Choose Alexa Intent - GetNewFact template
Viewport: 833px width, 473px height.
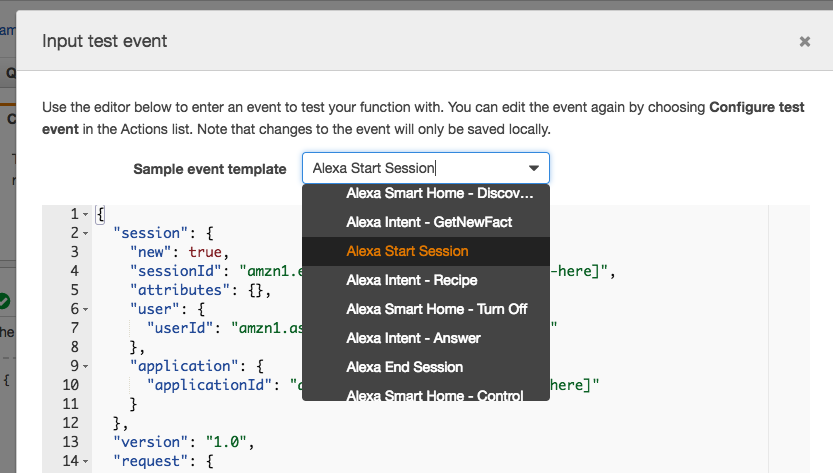[x=426, y=222]
